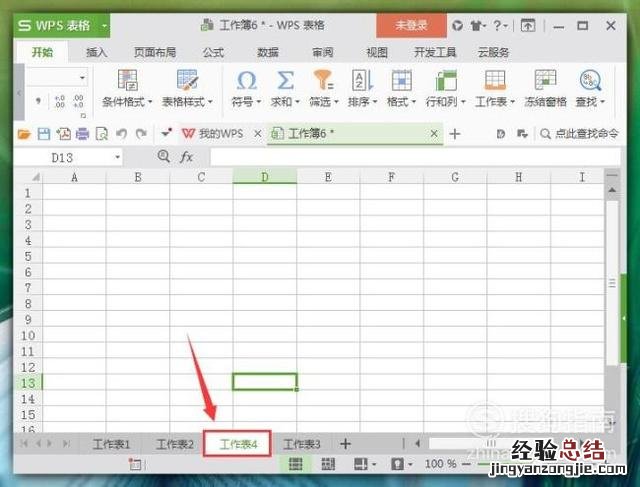Open the 视图 ribbon tab

376,52
